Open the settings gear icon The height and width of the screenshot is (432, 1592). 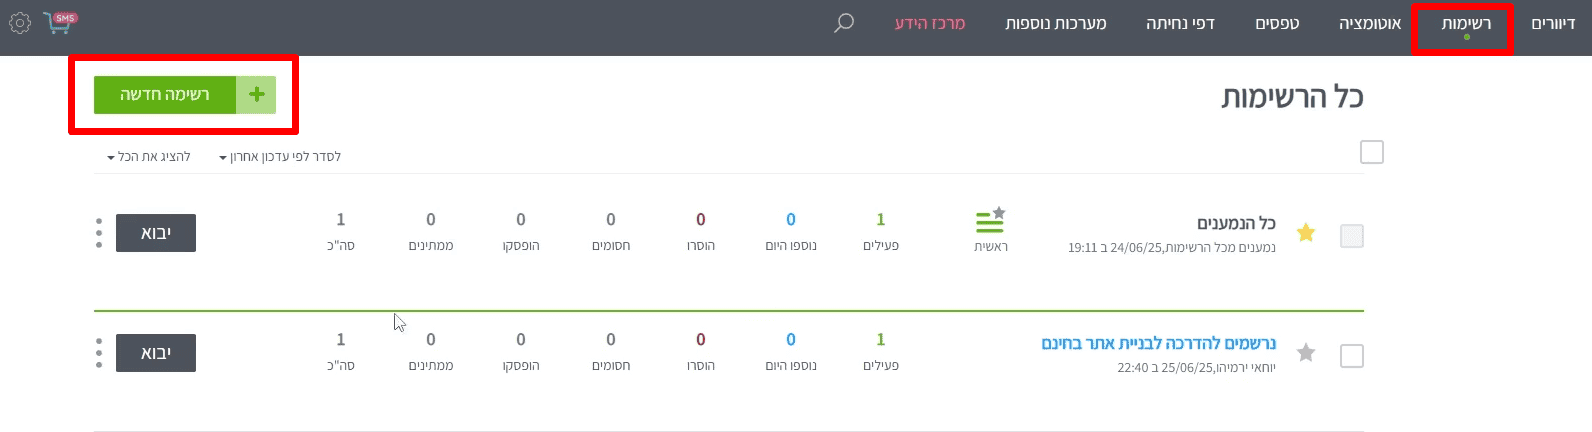pyautogui.click(x=20, y=22)
